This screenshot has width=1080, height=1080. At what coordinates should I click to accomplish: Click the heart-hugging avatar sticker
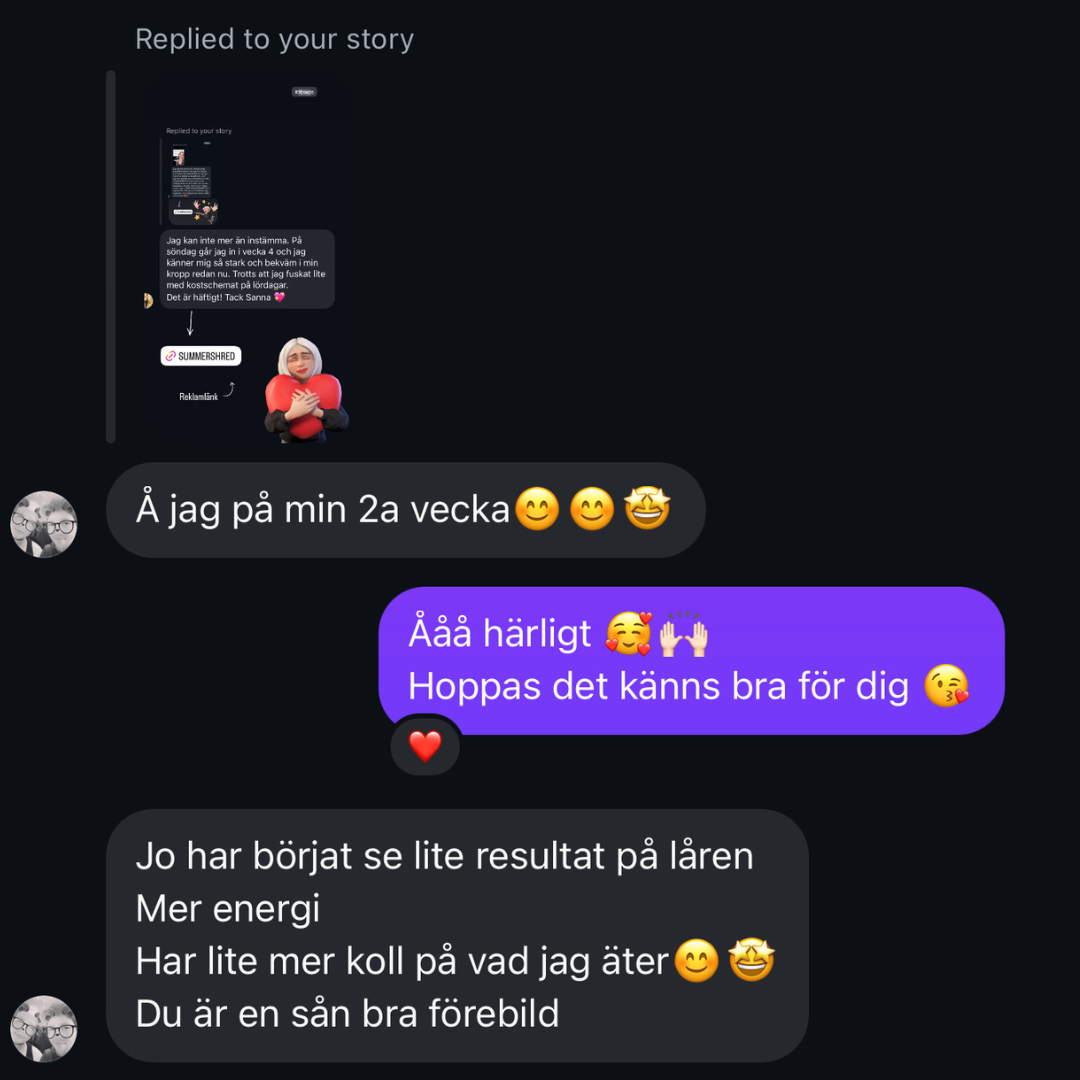(x=306, y=389)
